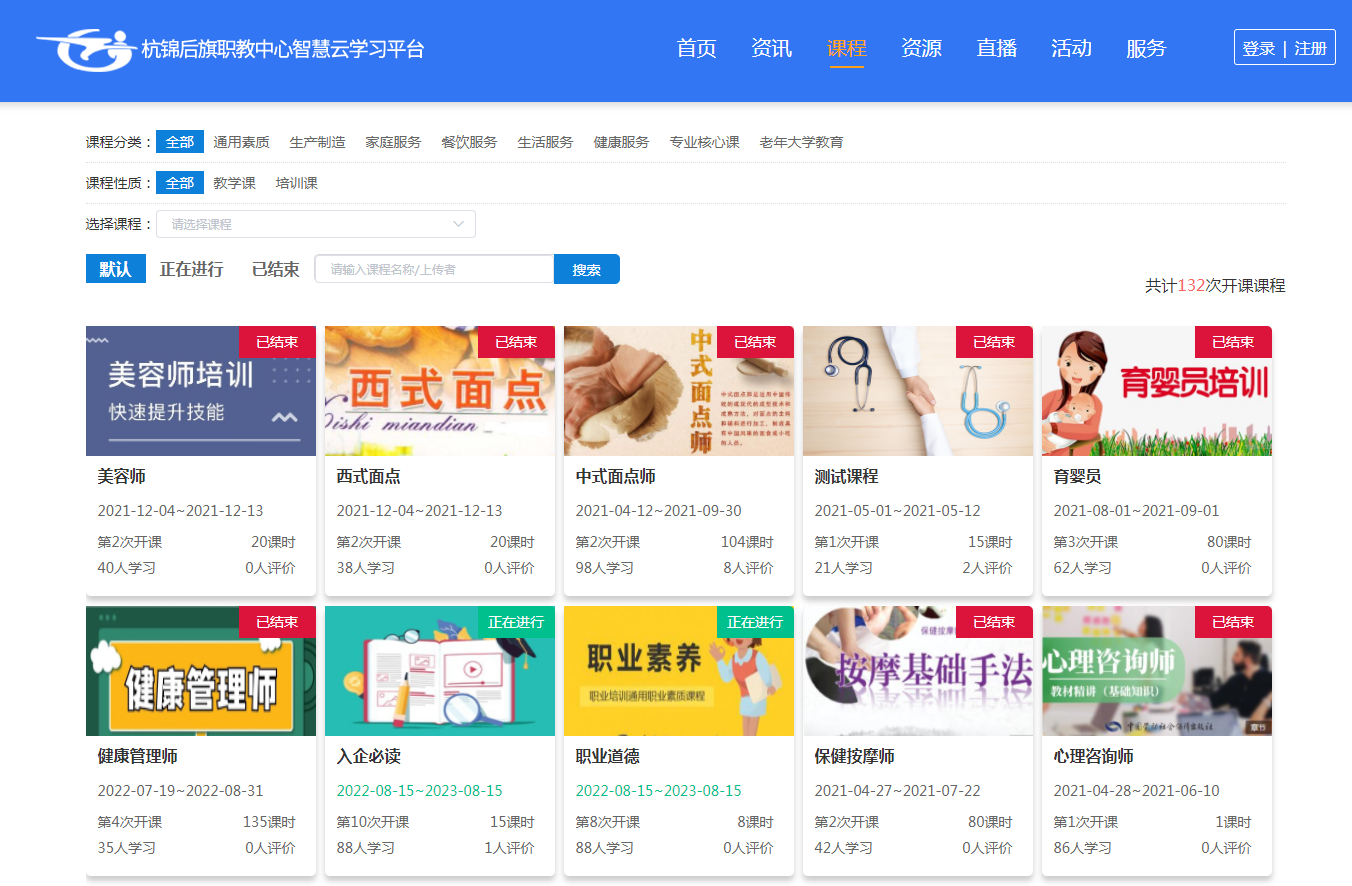This screenshot has width=1352, height=886.
Task: Switch to the 资源 navigation item
Action: click(x=921, y=48)
